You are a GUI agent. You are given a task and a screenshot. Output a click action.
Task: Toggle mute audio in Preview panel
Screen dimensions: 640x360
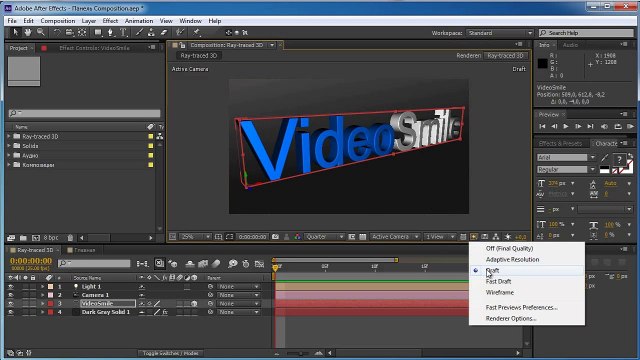pos(604,127)
